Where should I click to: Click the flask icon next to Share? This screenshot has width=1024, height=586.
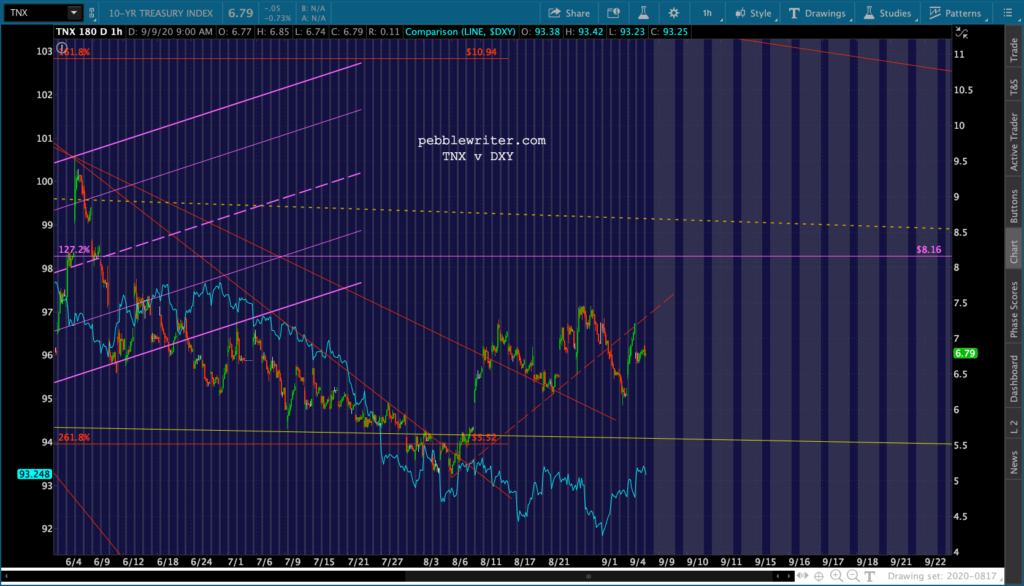(x=643, y=13)
